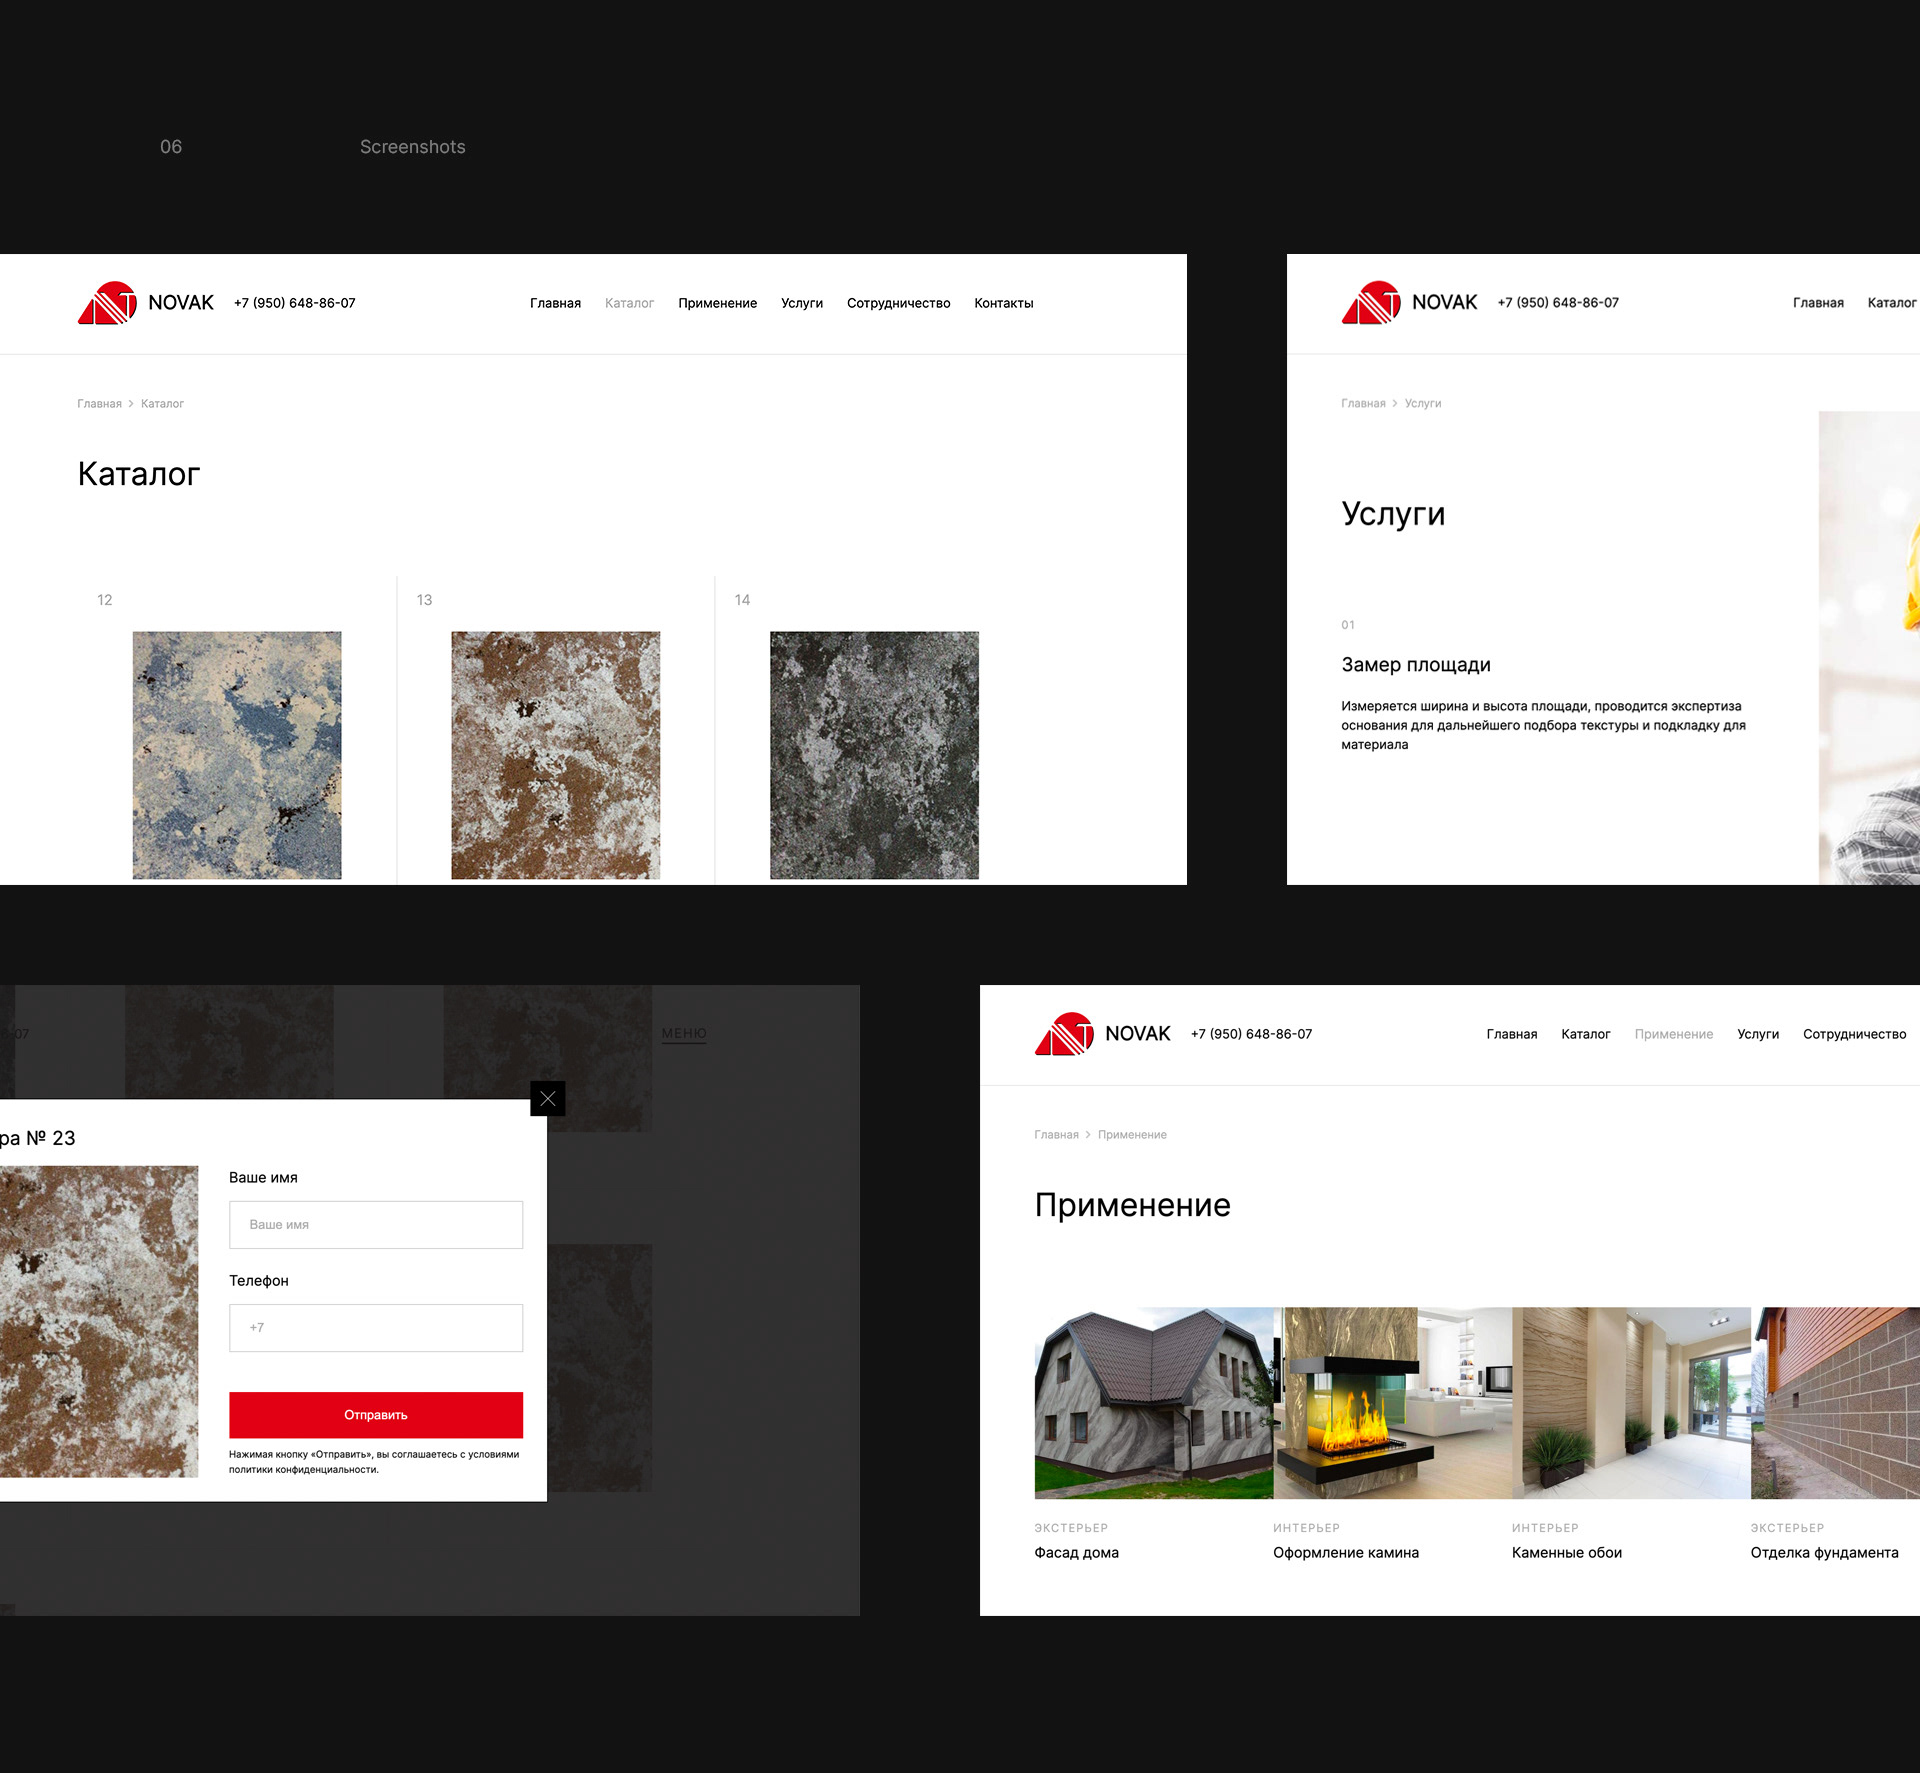The height and width of the screenshot is (1773, 1920).
Task: Click the phone number in the Применение header
Action: tap(1251, 1034)
